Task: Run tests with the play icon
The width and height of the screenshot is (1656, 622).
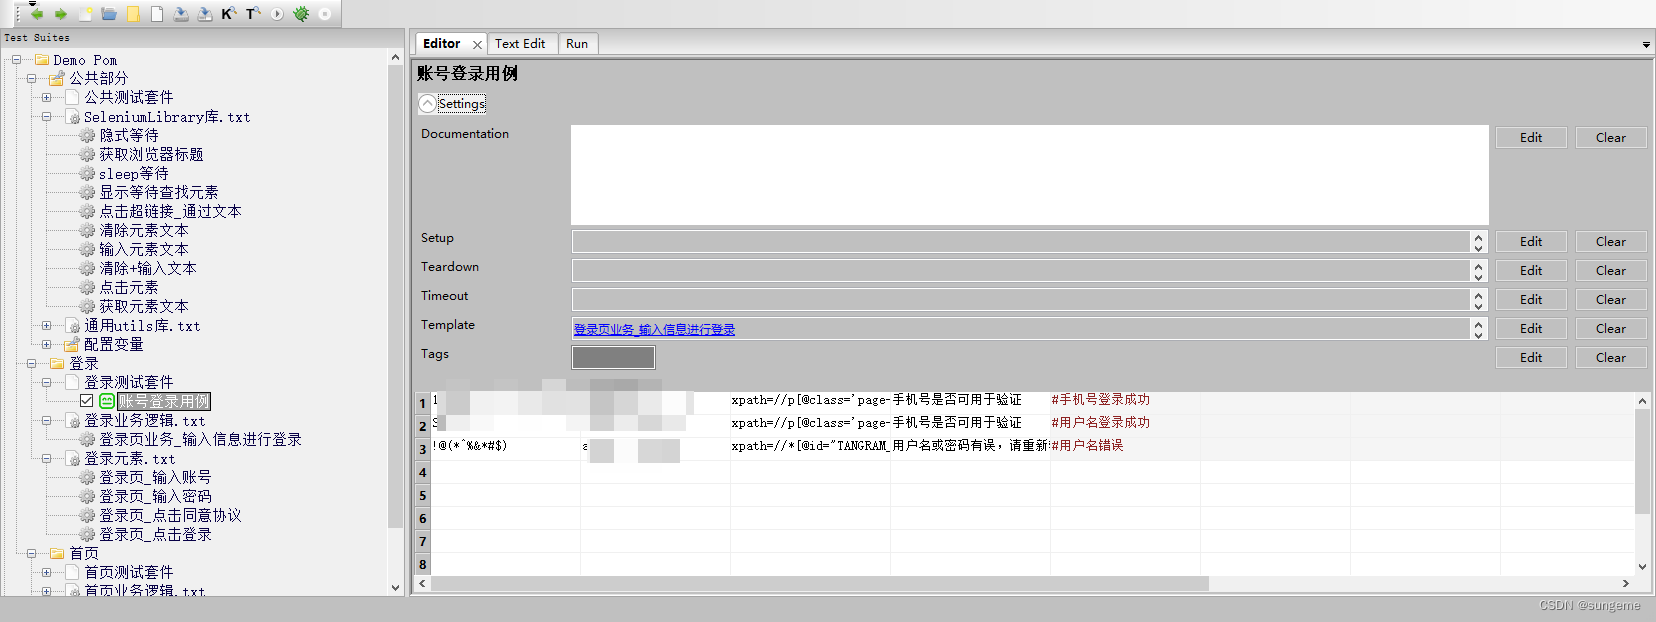Action: [277, 14]
